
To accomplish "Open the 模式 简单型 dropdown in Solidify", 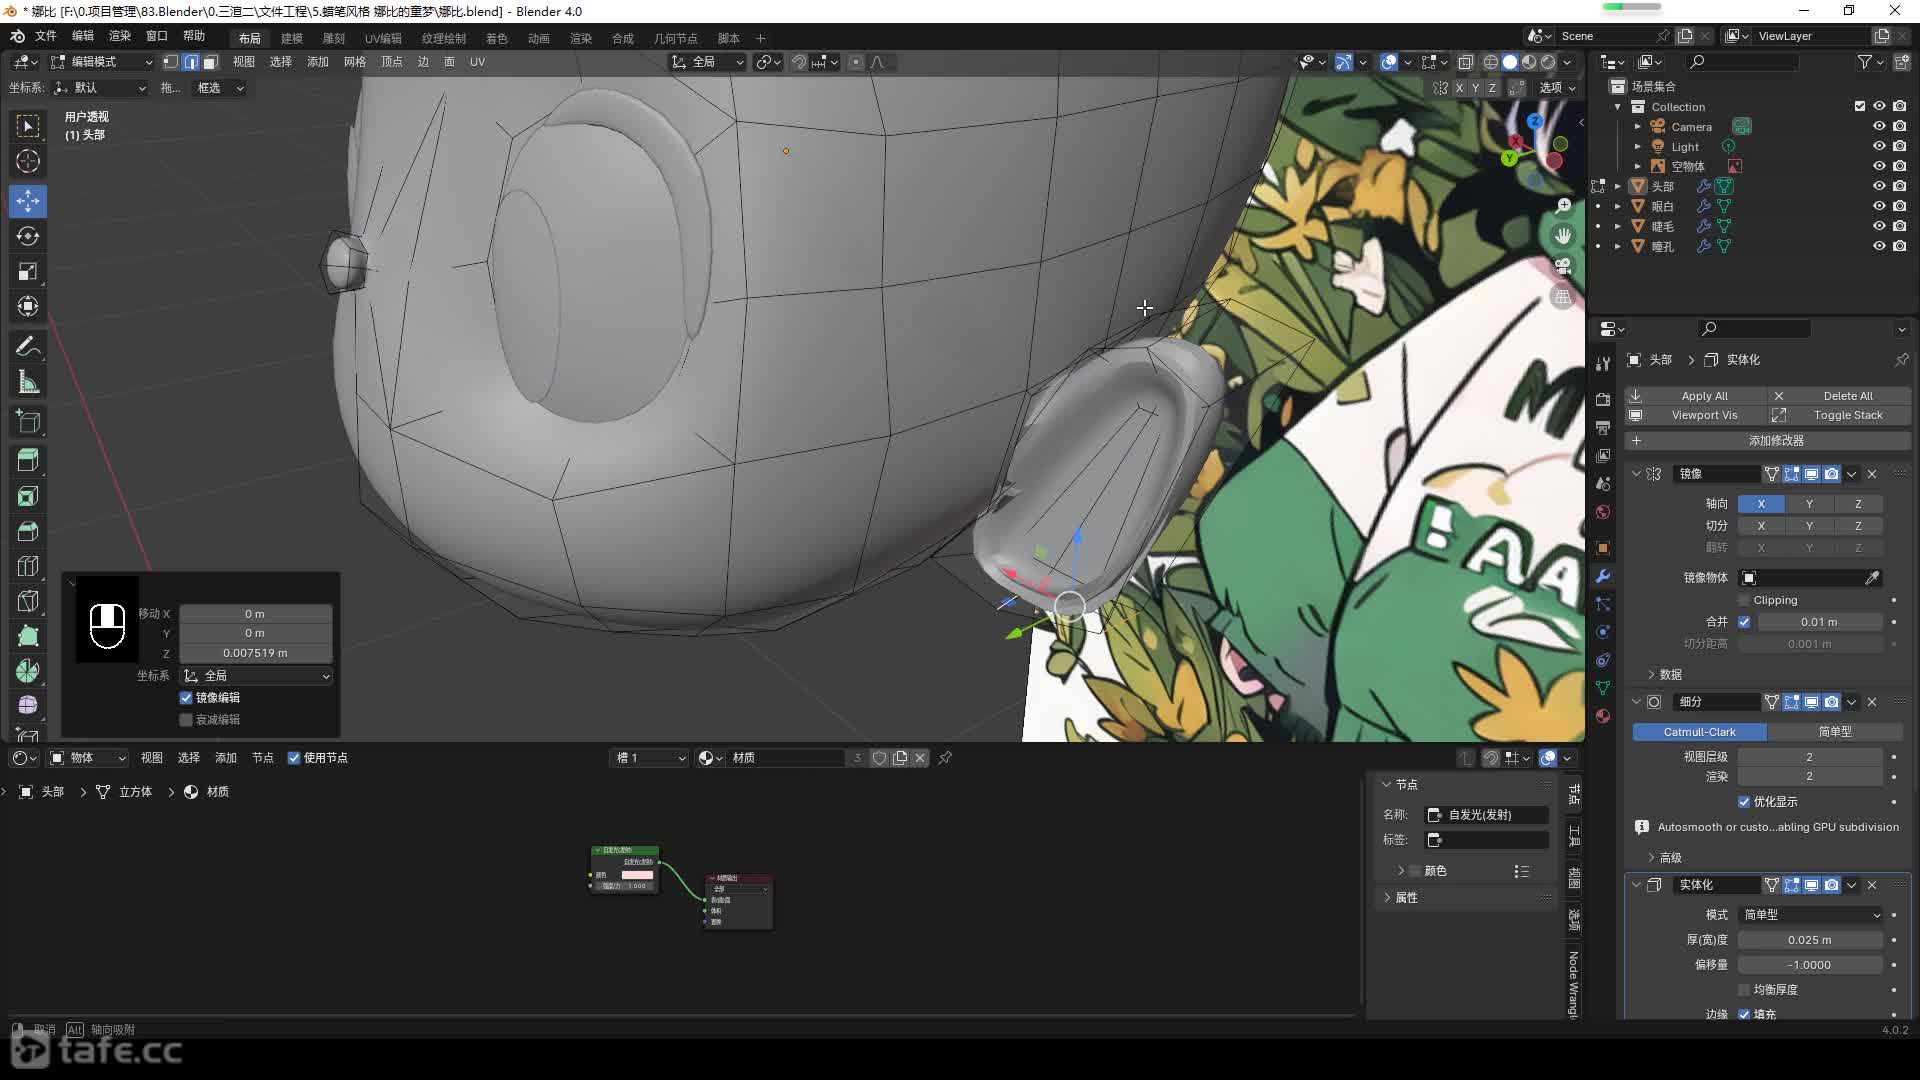I will tap(1810, 915).
